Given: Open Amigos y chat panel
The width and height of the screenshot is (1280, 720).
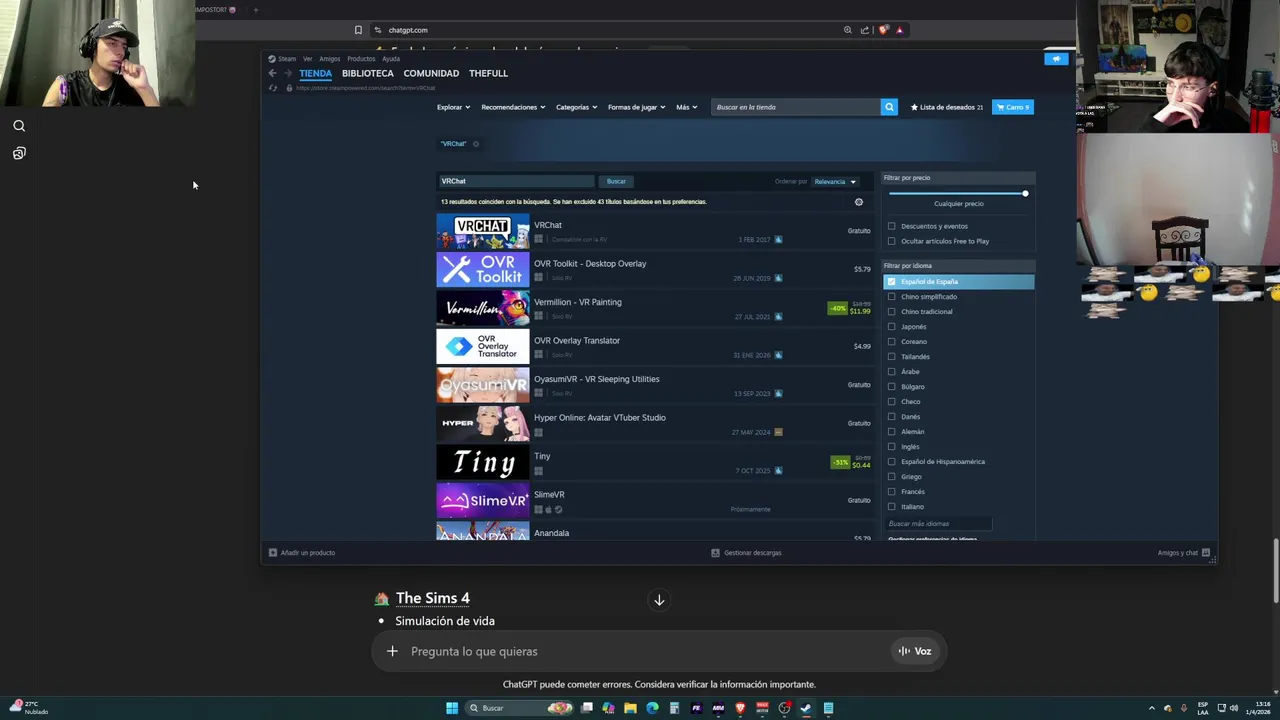Looking at the screenshot, I should click(1183, 553).
